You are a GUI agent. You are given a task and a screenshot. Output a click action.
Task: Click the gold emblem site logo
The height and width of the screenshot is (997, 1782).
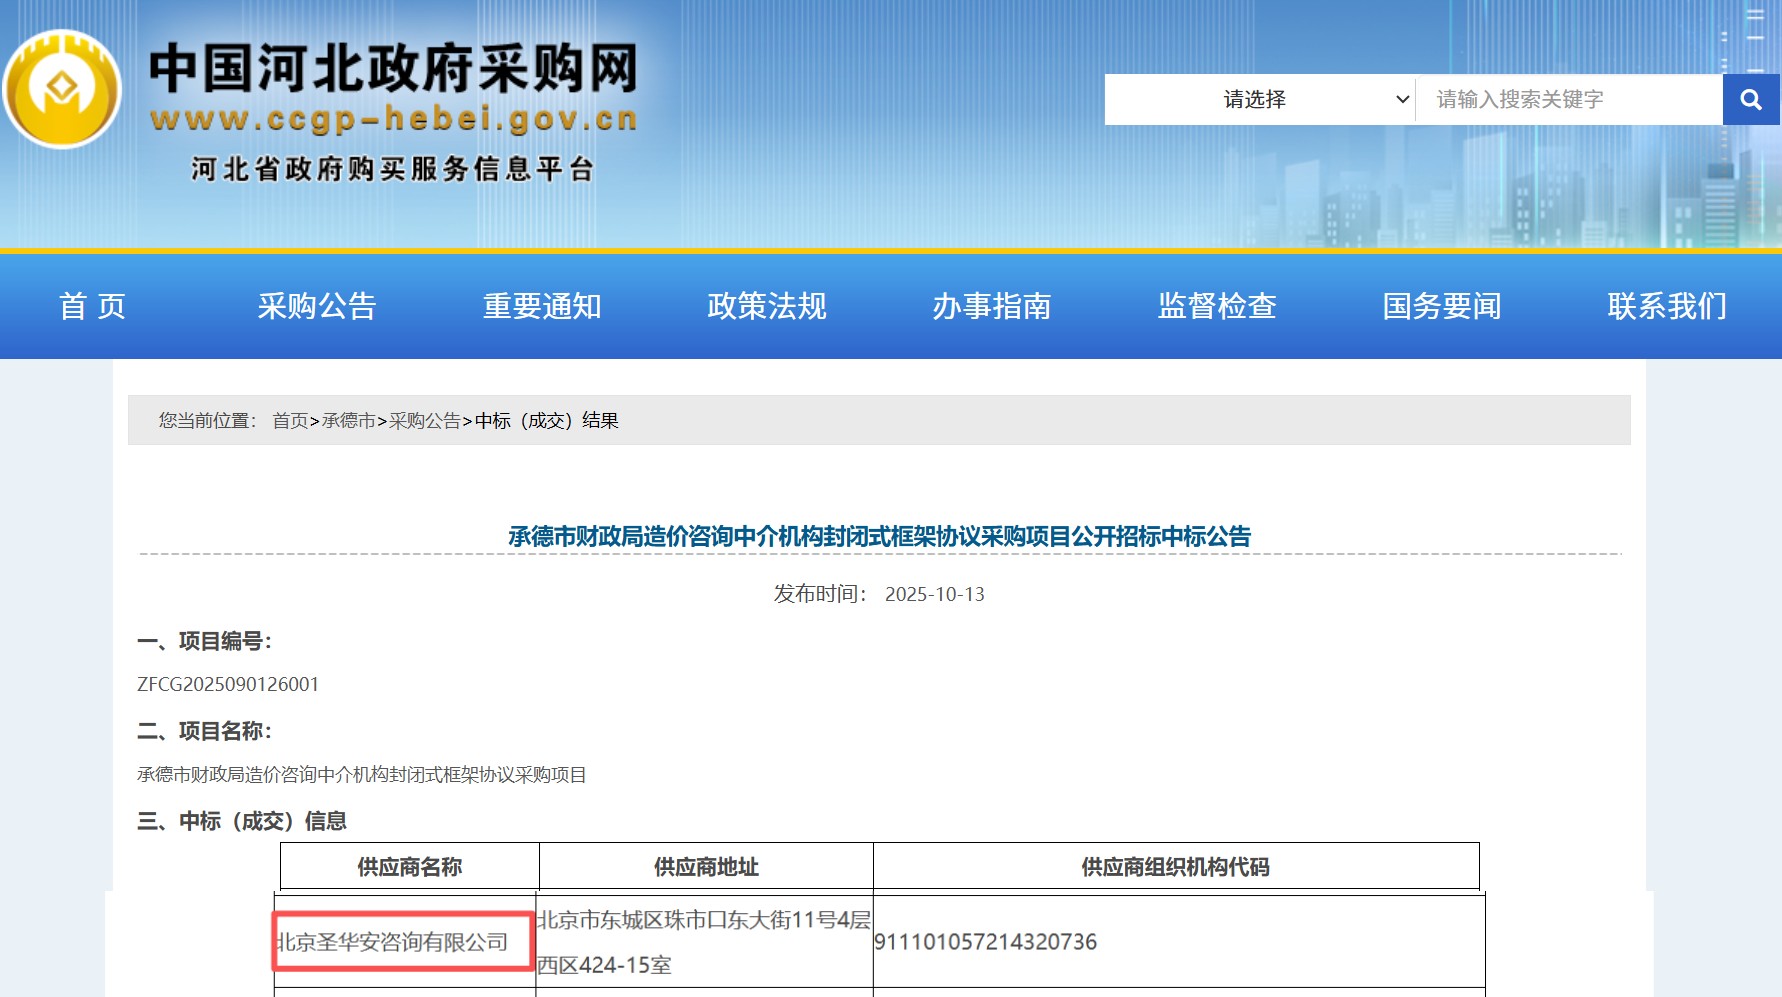tap(62, 90)
